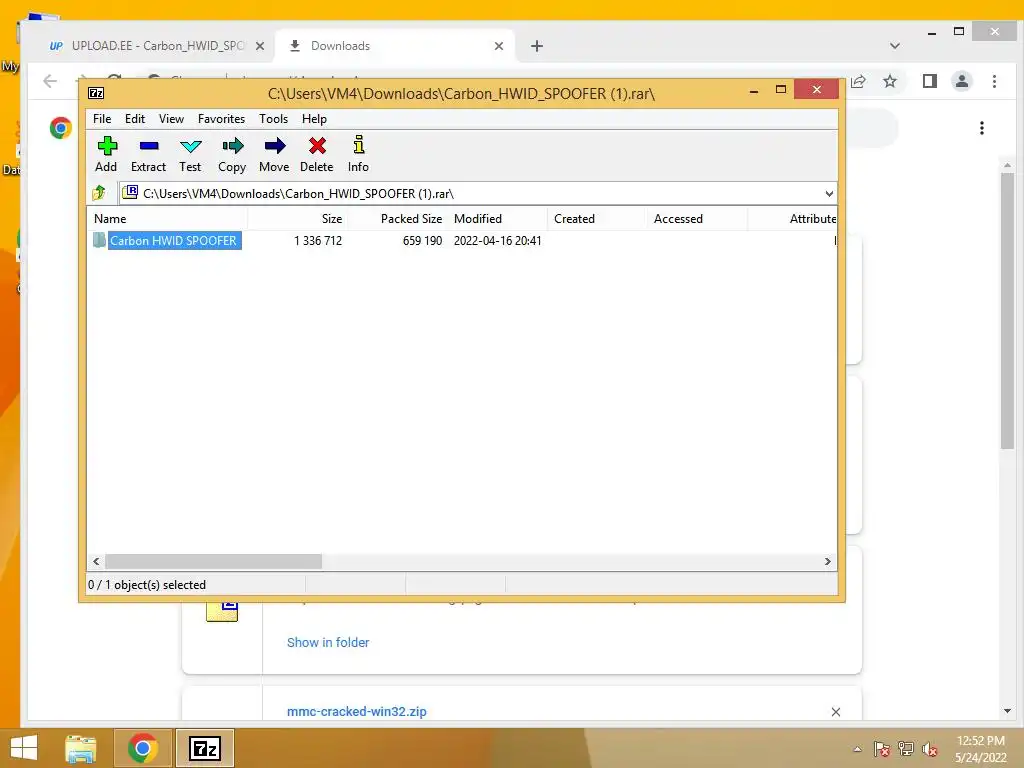Viewport: 1024px width, 768px height.
Task: Show hidden system tray icons
Action: (857, 750)
